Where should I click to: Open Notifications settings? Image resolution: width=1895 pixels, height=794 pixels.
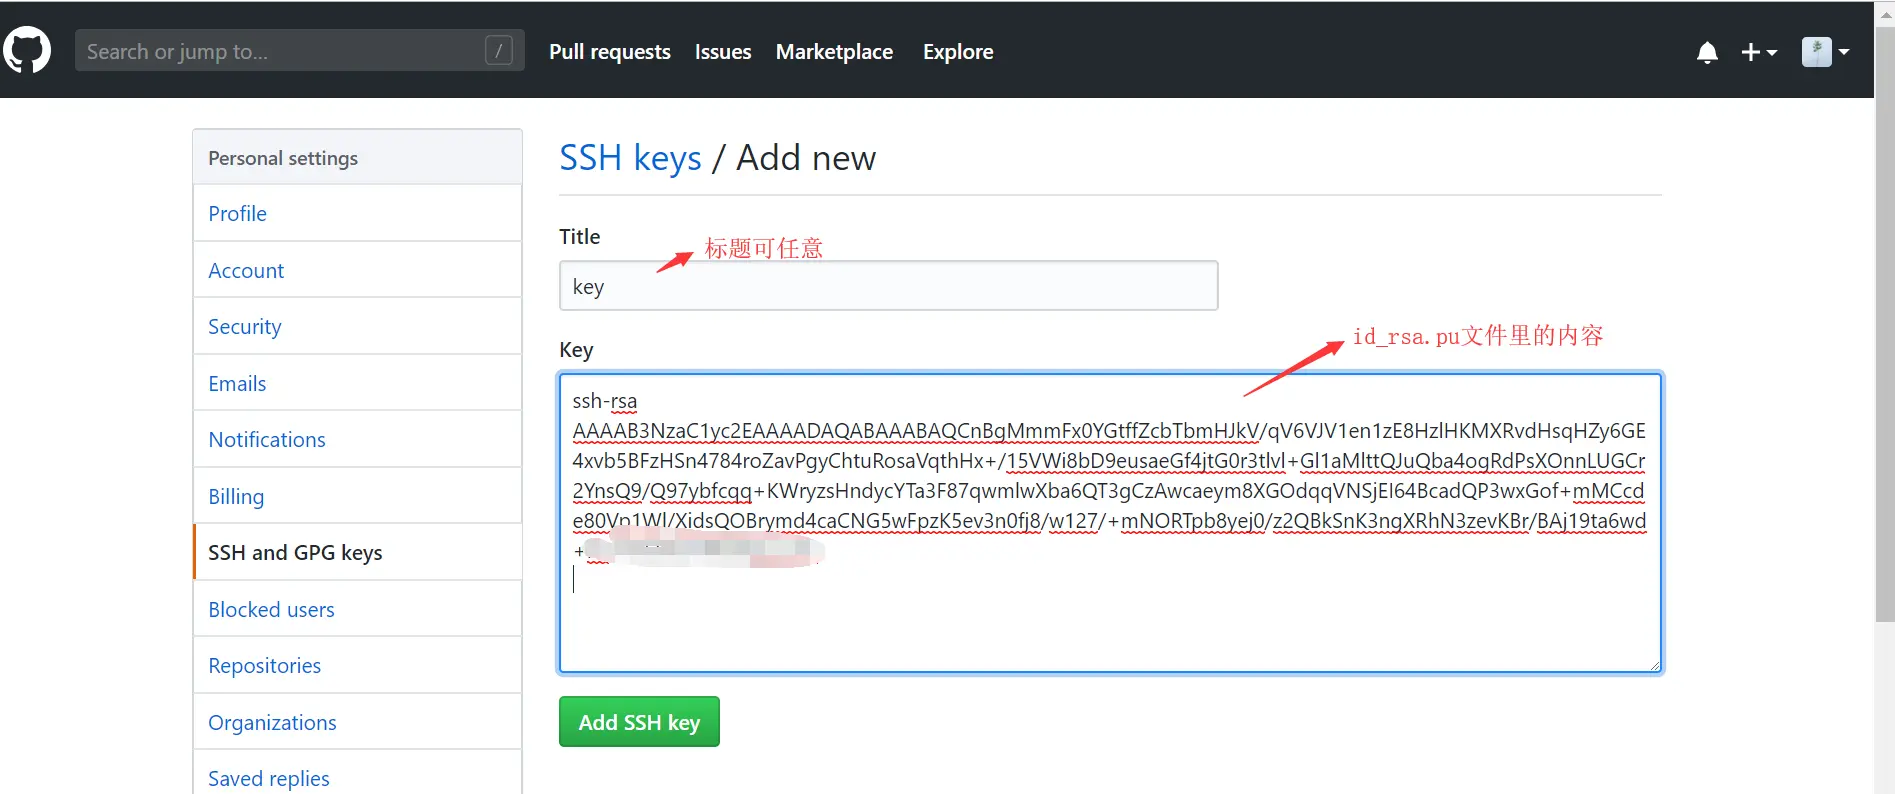[357, 439]
